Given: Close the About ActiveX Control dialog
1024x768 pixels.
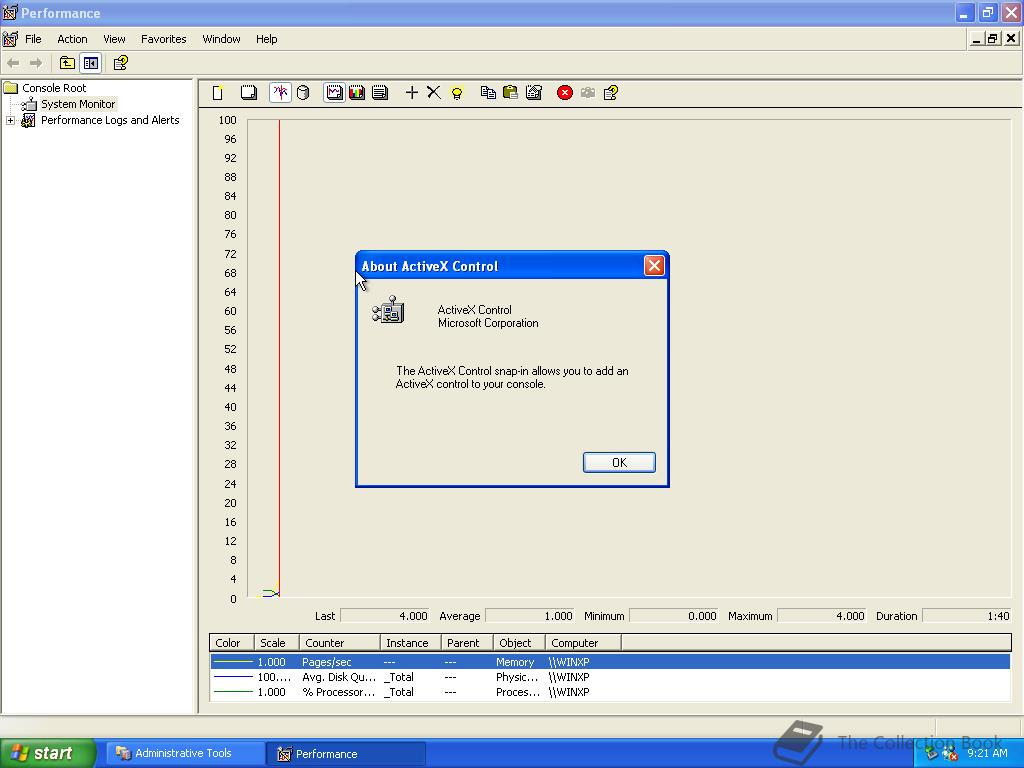Looking at the screenshot, I should tap(654, 266).
